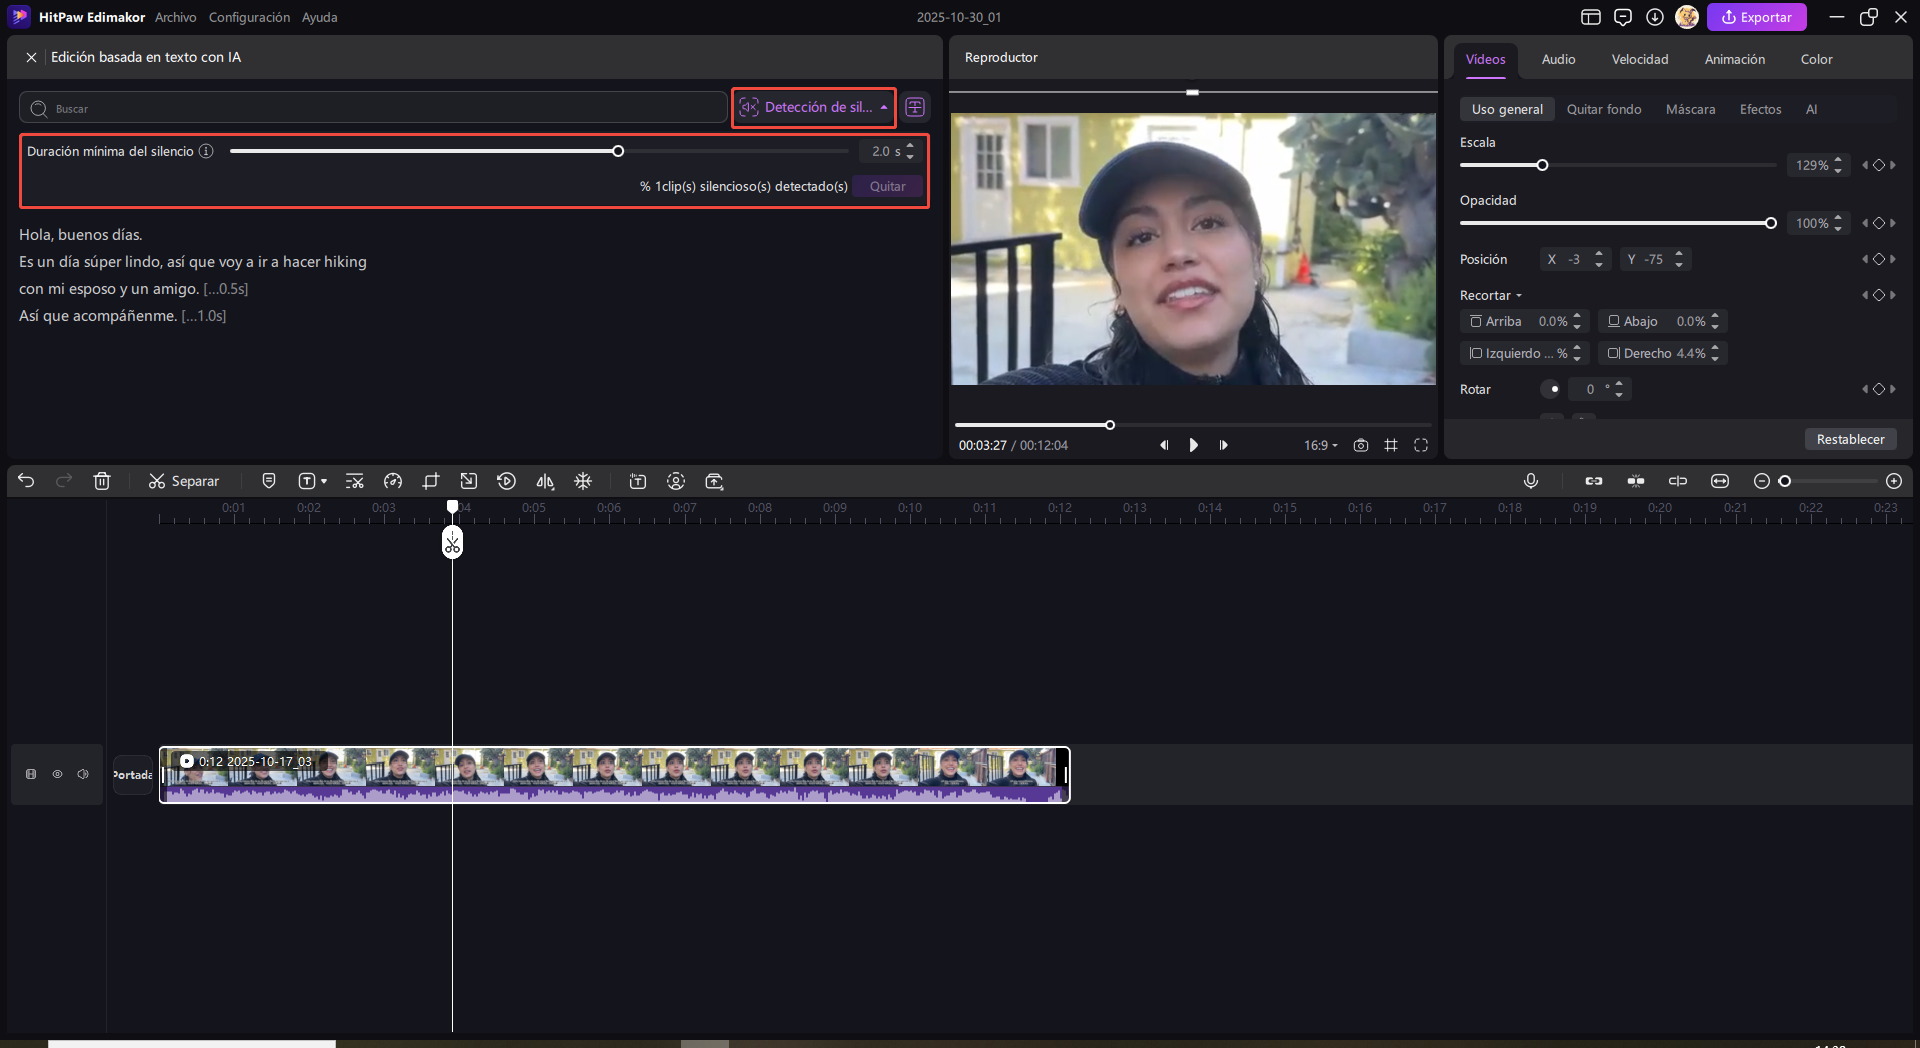Expand the Recortar options arrow
Image resolution: width=1920 pixels, height=1048 pixels.
coord(1519,296)
